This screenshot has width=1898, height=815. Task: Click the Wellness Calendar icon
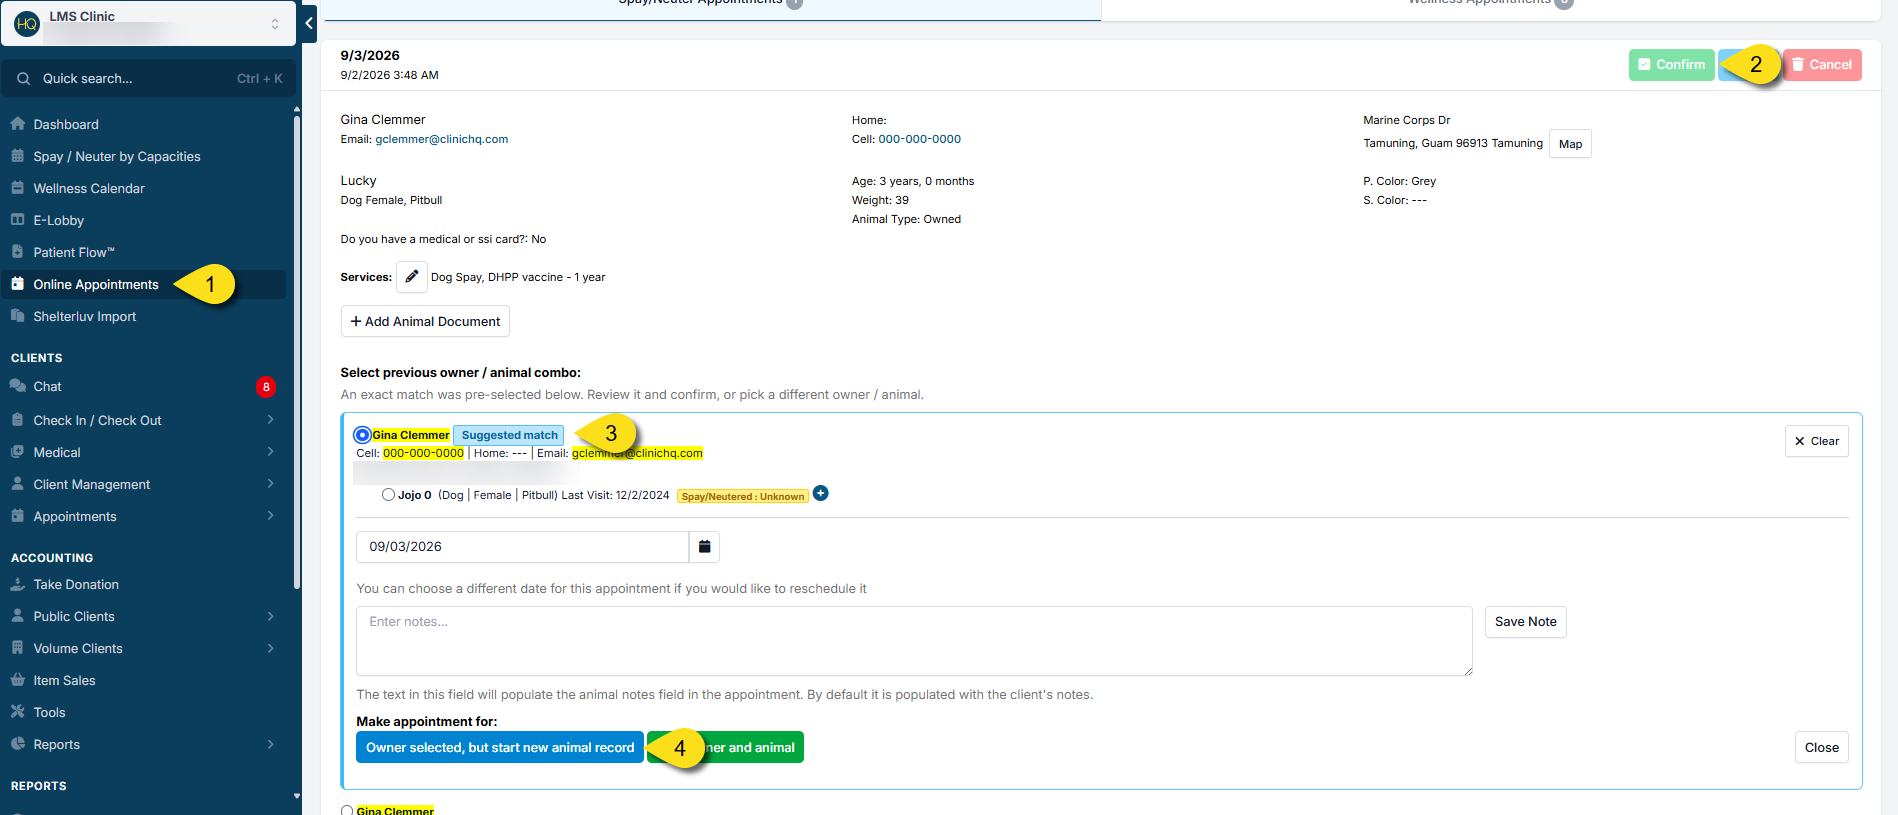coord(18,188)
